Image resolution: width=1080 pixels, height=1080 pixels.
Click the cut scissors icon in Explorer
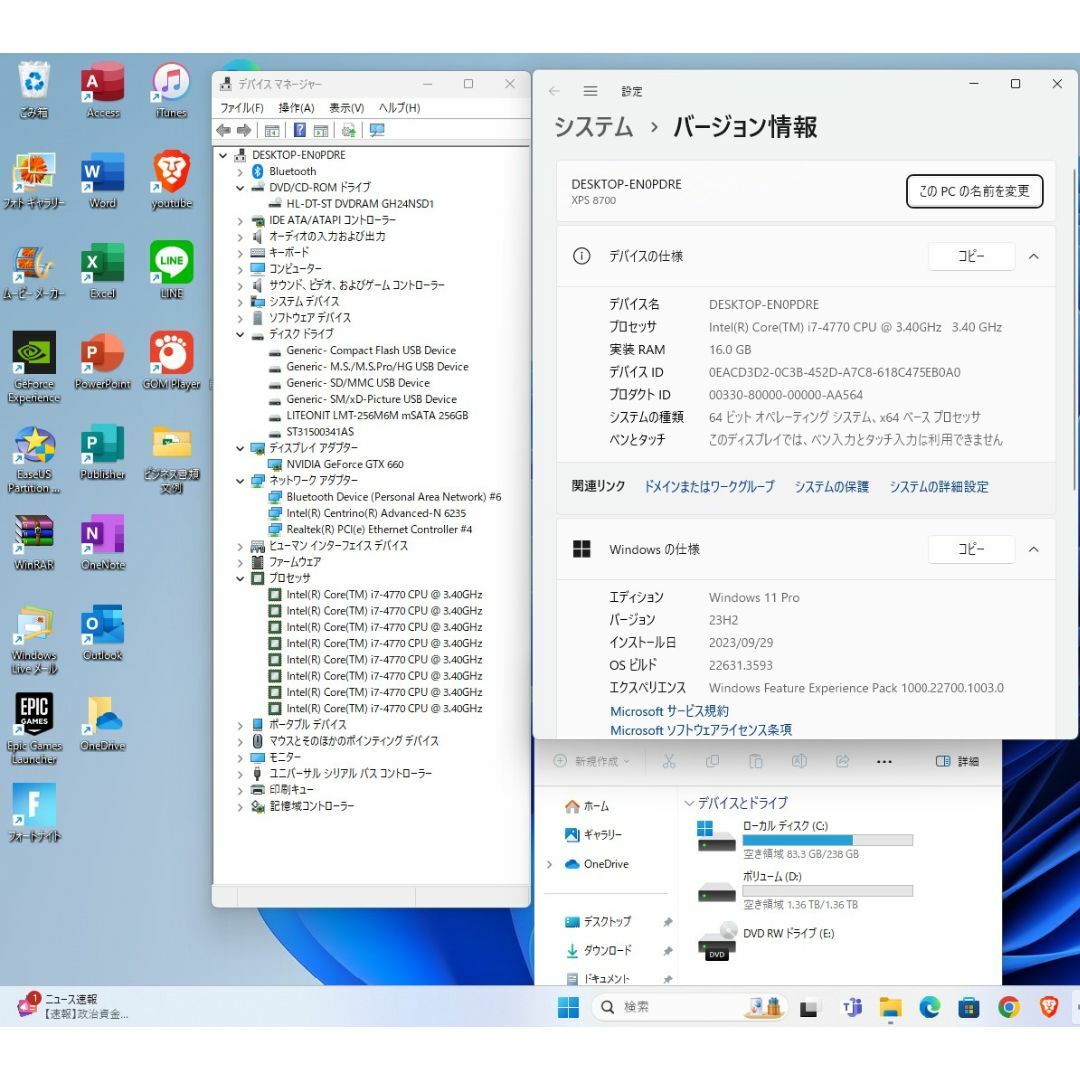(669, 761)
